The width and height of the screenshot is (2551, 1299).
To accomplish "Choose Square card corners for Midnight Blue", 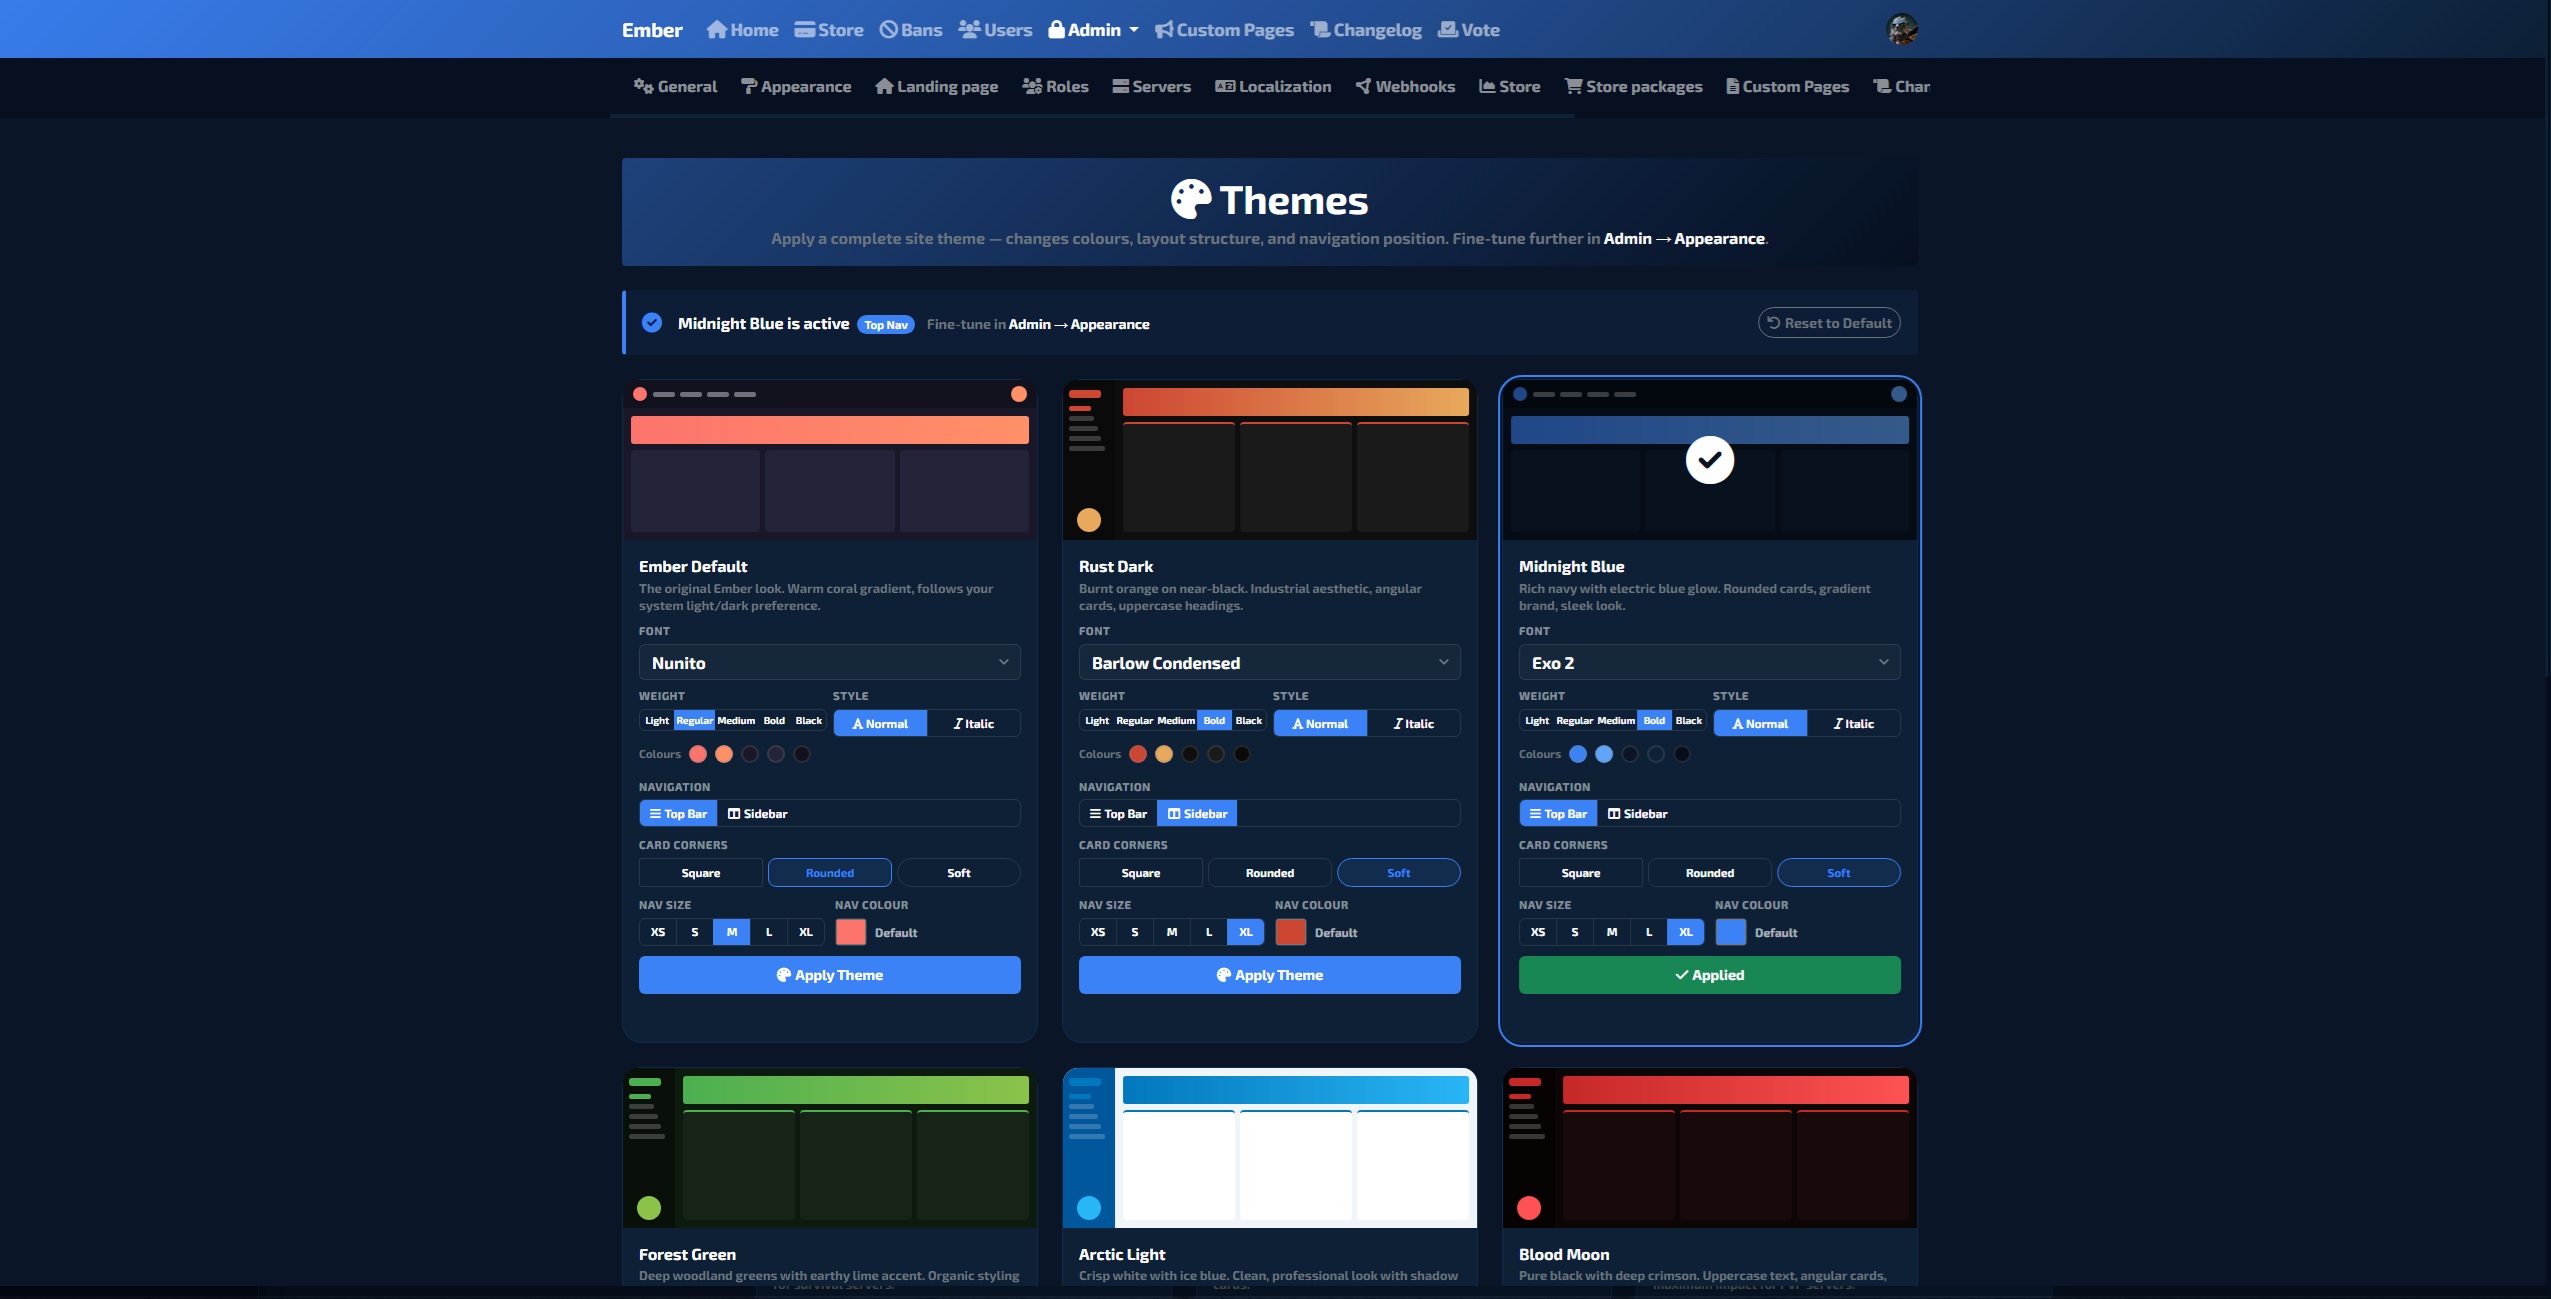I will point(1580,873).
